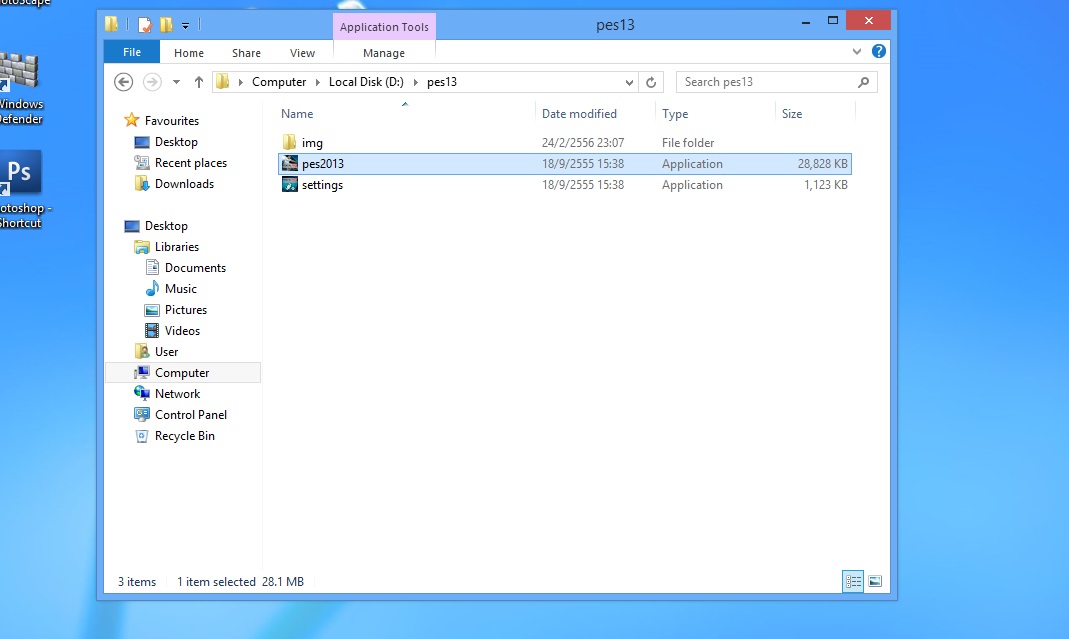Refresh the pes13 folder view
Image resolution: width=1069 pixels, height=639 pixels.
(651, 82)
